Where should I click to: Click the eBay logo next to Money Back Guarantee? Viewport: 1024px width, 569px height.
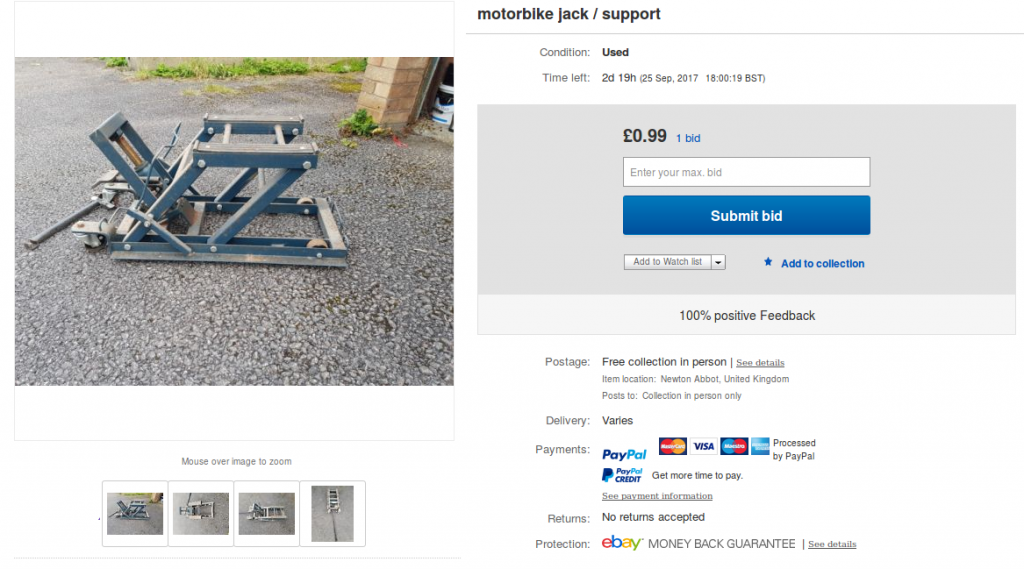[621, 543]
